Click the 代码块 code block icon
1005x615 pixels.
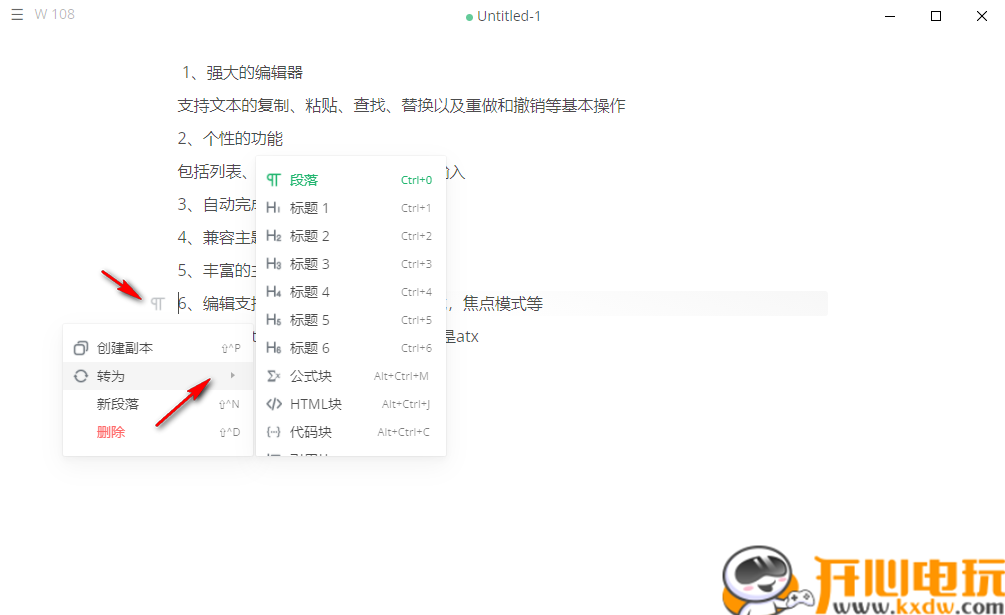[x=272, y=431]
